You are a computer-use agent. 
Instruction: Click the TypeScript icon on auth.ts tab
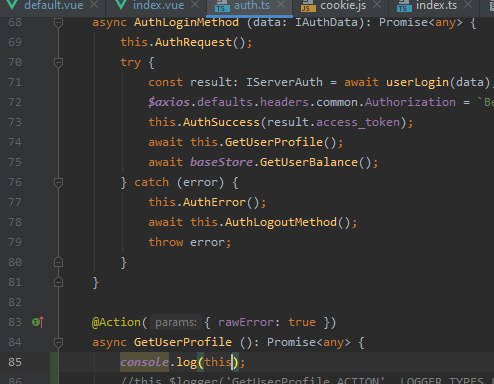point(222,6)
